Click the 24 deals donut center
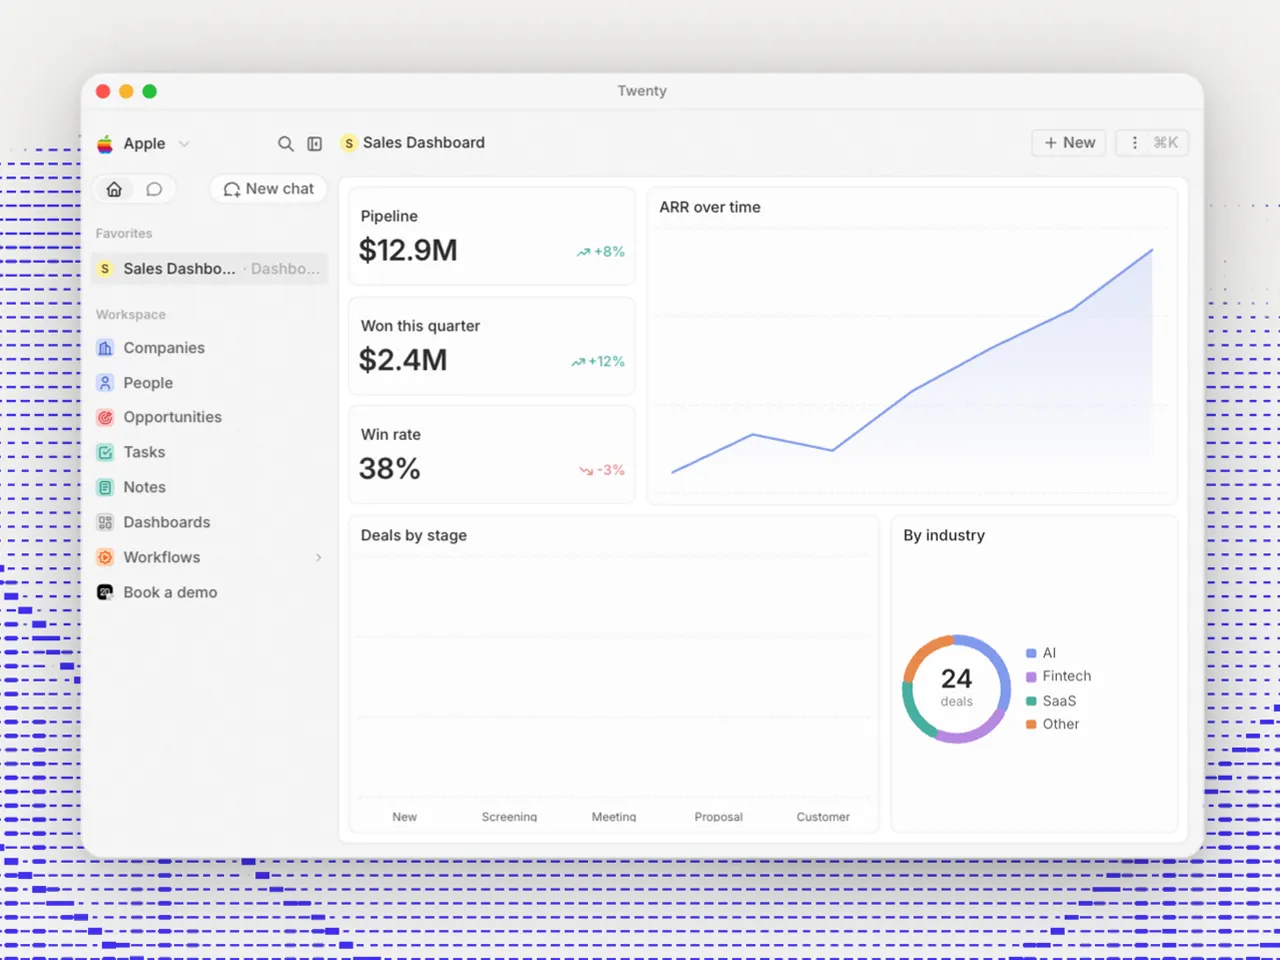Image resolution: width=1280 pixels, height=960 pixels. (x=957, y=687)
